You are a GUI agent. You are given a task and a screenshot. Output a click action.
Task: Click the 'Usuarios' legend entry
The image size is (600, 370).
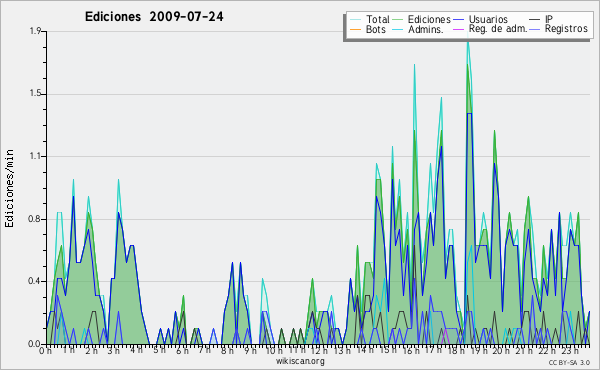[x=488, y=19]
